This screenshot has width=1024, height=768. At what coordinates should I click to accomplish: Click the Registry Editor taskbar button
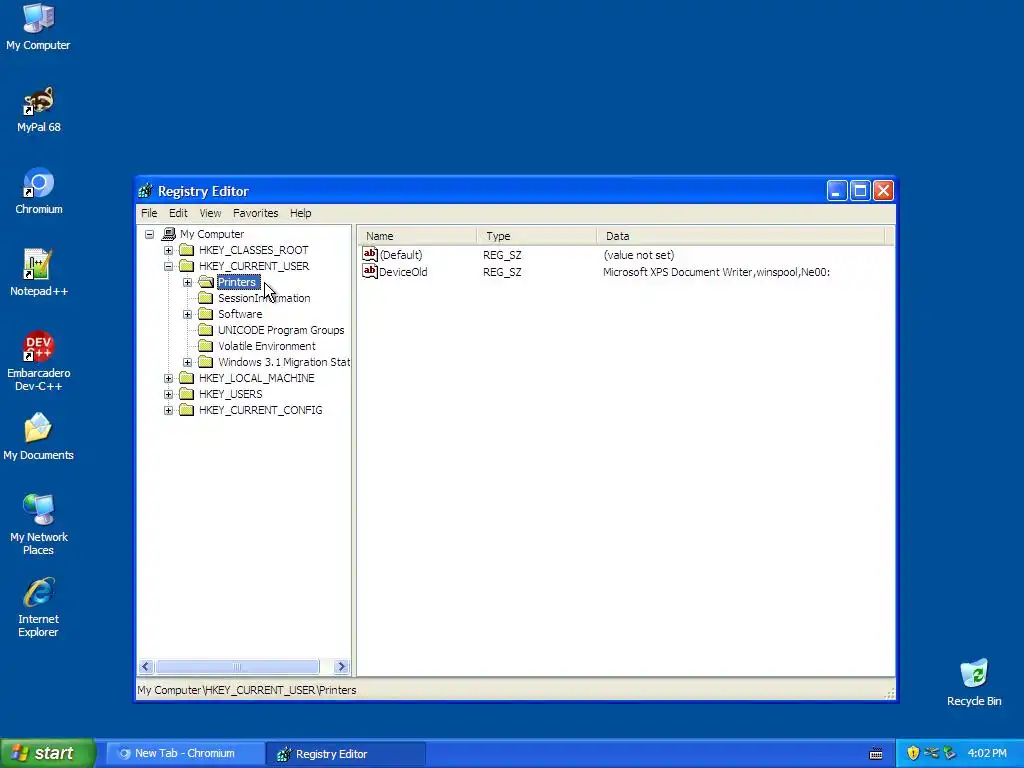pos(347,754)
